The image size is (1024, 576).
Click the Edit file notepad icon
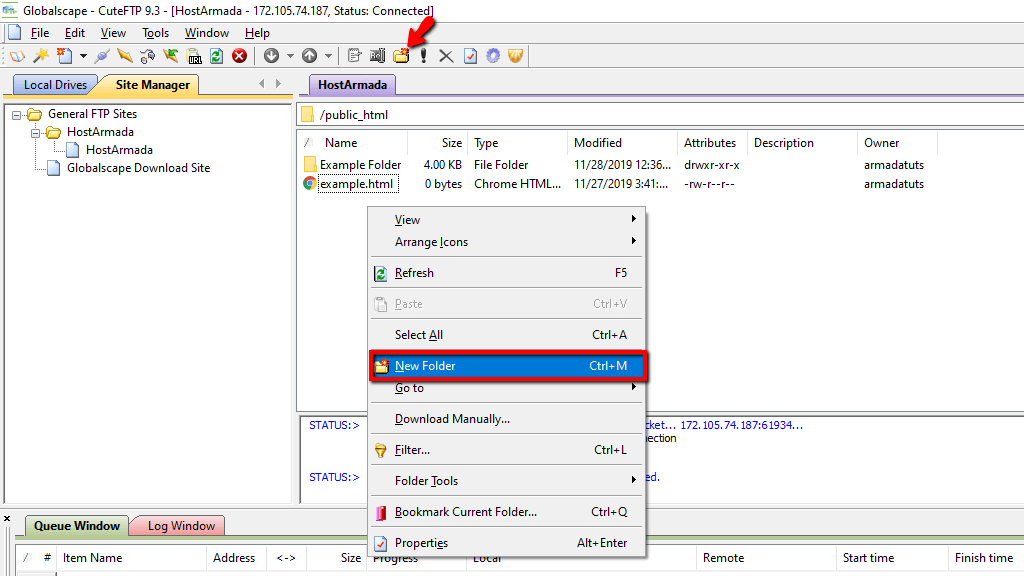click(354, 56)
